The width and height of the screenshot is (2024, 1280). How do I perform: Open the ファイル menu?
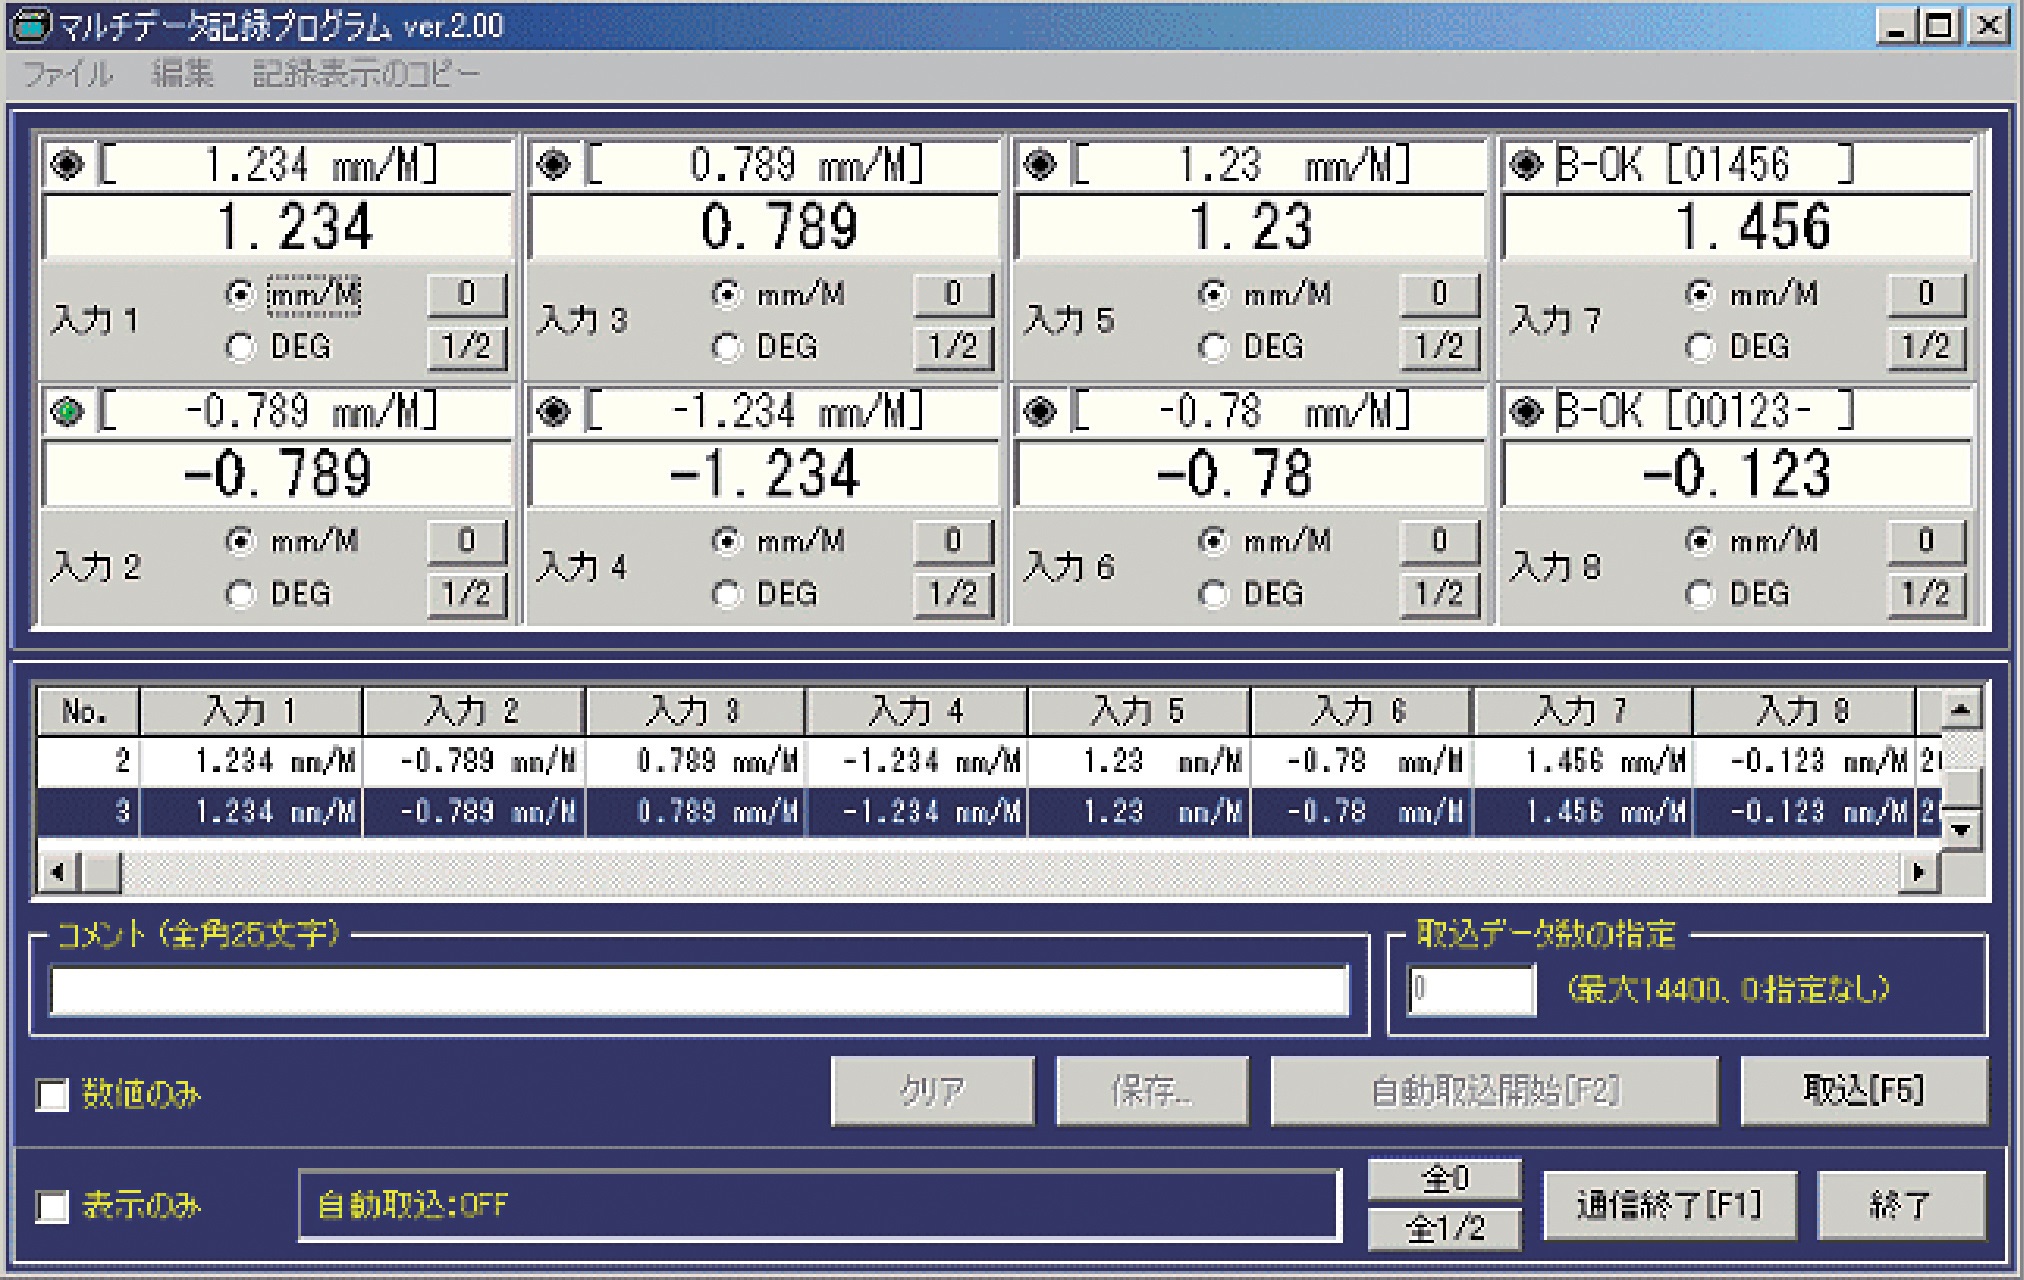point(68,74)
